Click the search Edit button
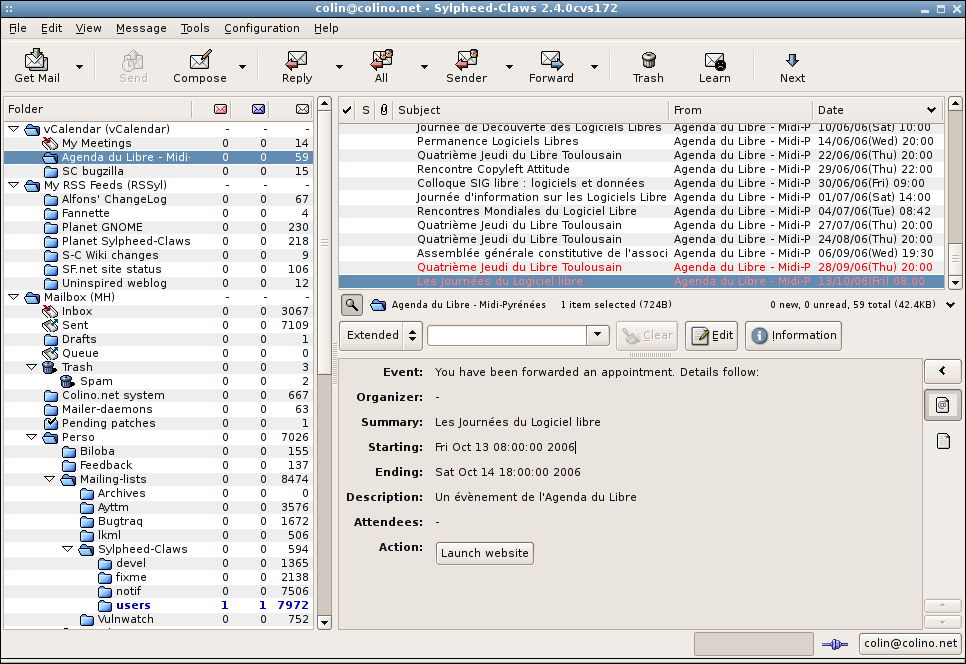This screenshot has height=664, width=966. [712, 336]
